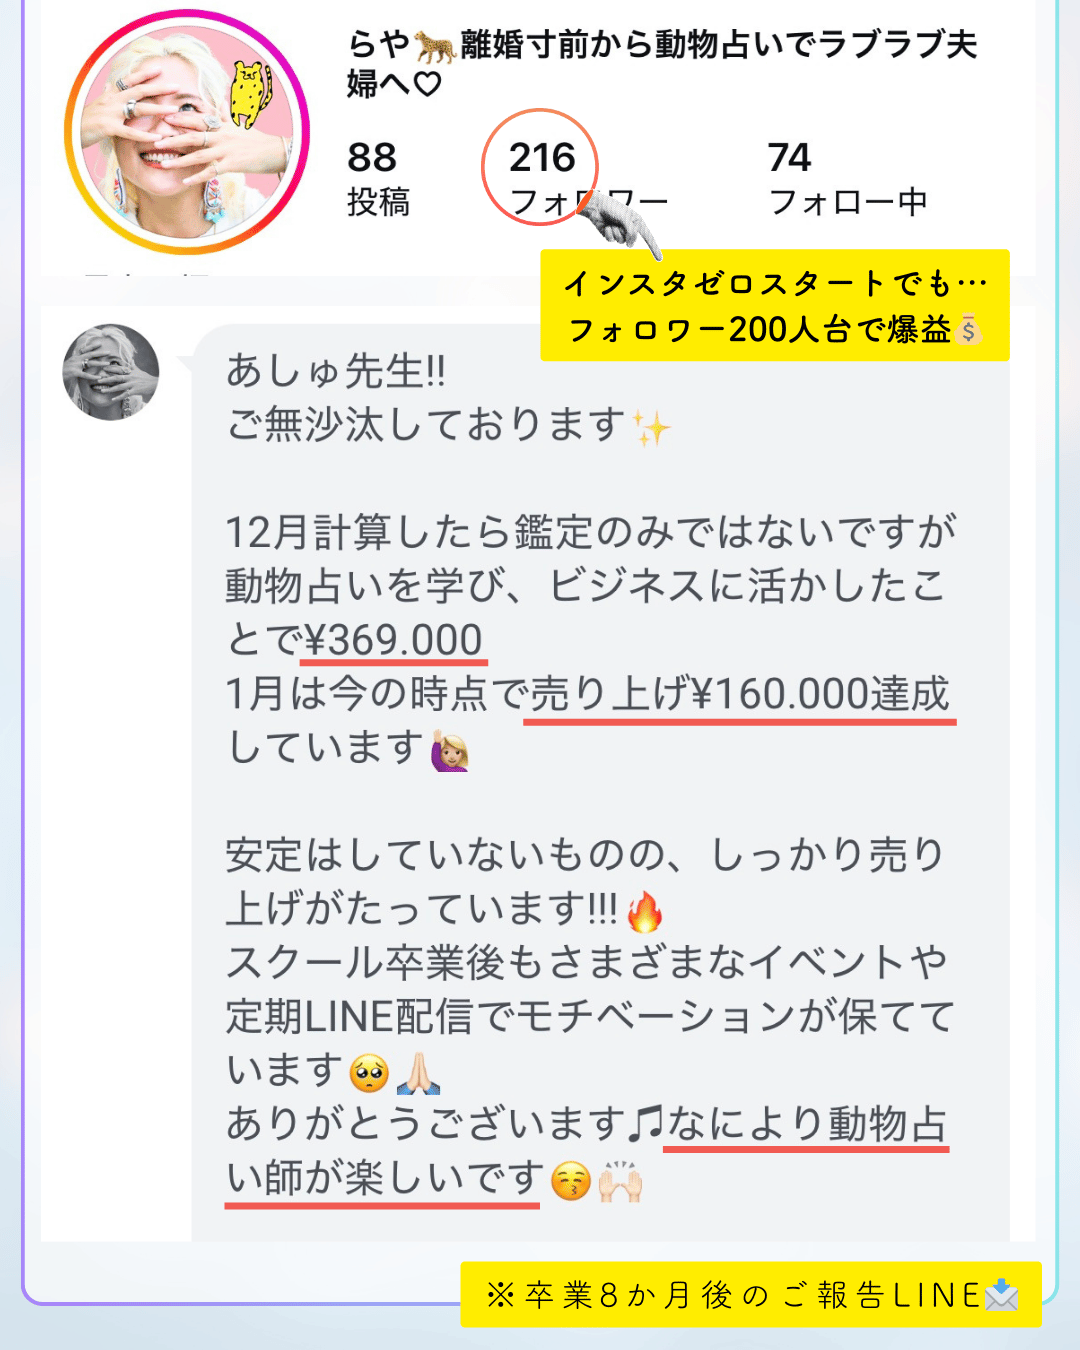Click the underlined 売り上げ¥160.000達成 text
1080x1350 pixels.
(739, 695)
